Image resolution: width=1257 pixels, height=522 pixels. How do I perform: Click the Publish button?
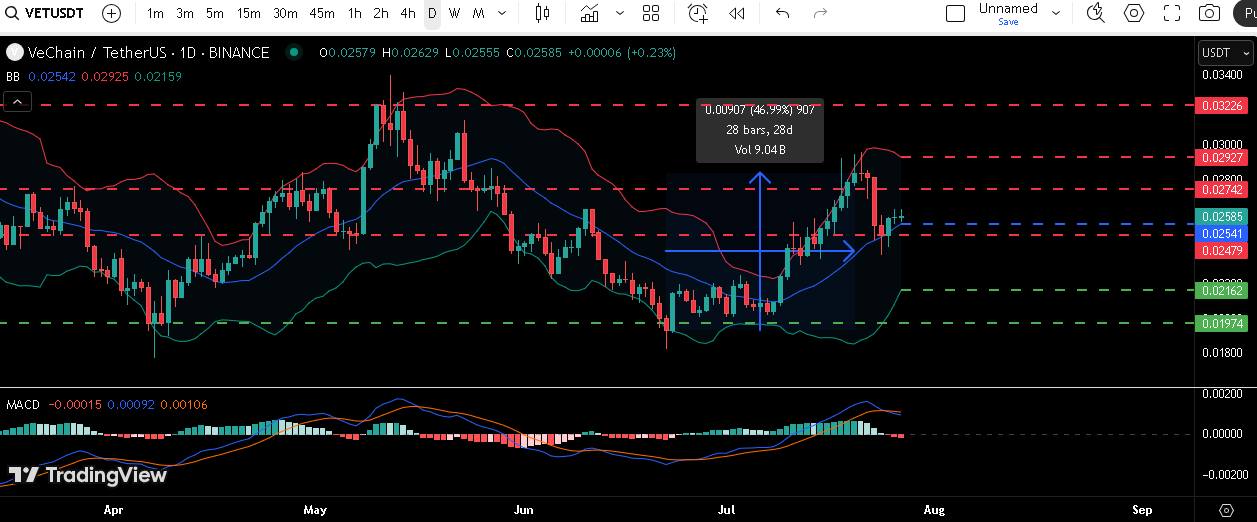click(x=1245, y=14)
